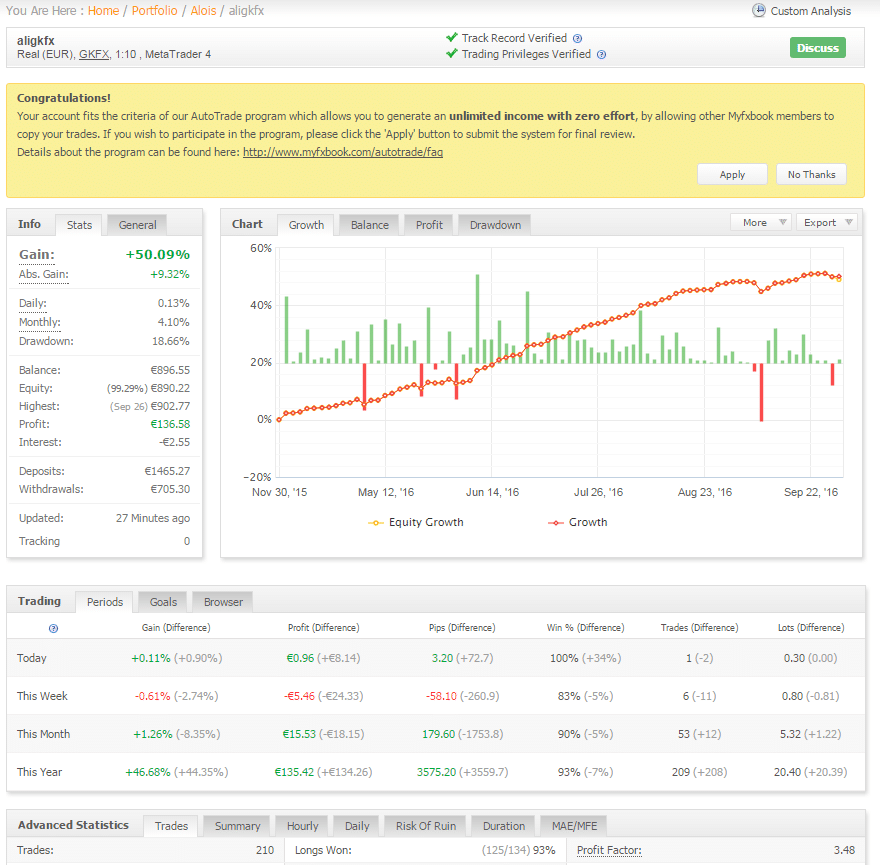Screen dimensions: 880x865
Task: Click the Custom Analysis clock icon
Action: pyautogui.click(x=759, y=11)
